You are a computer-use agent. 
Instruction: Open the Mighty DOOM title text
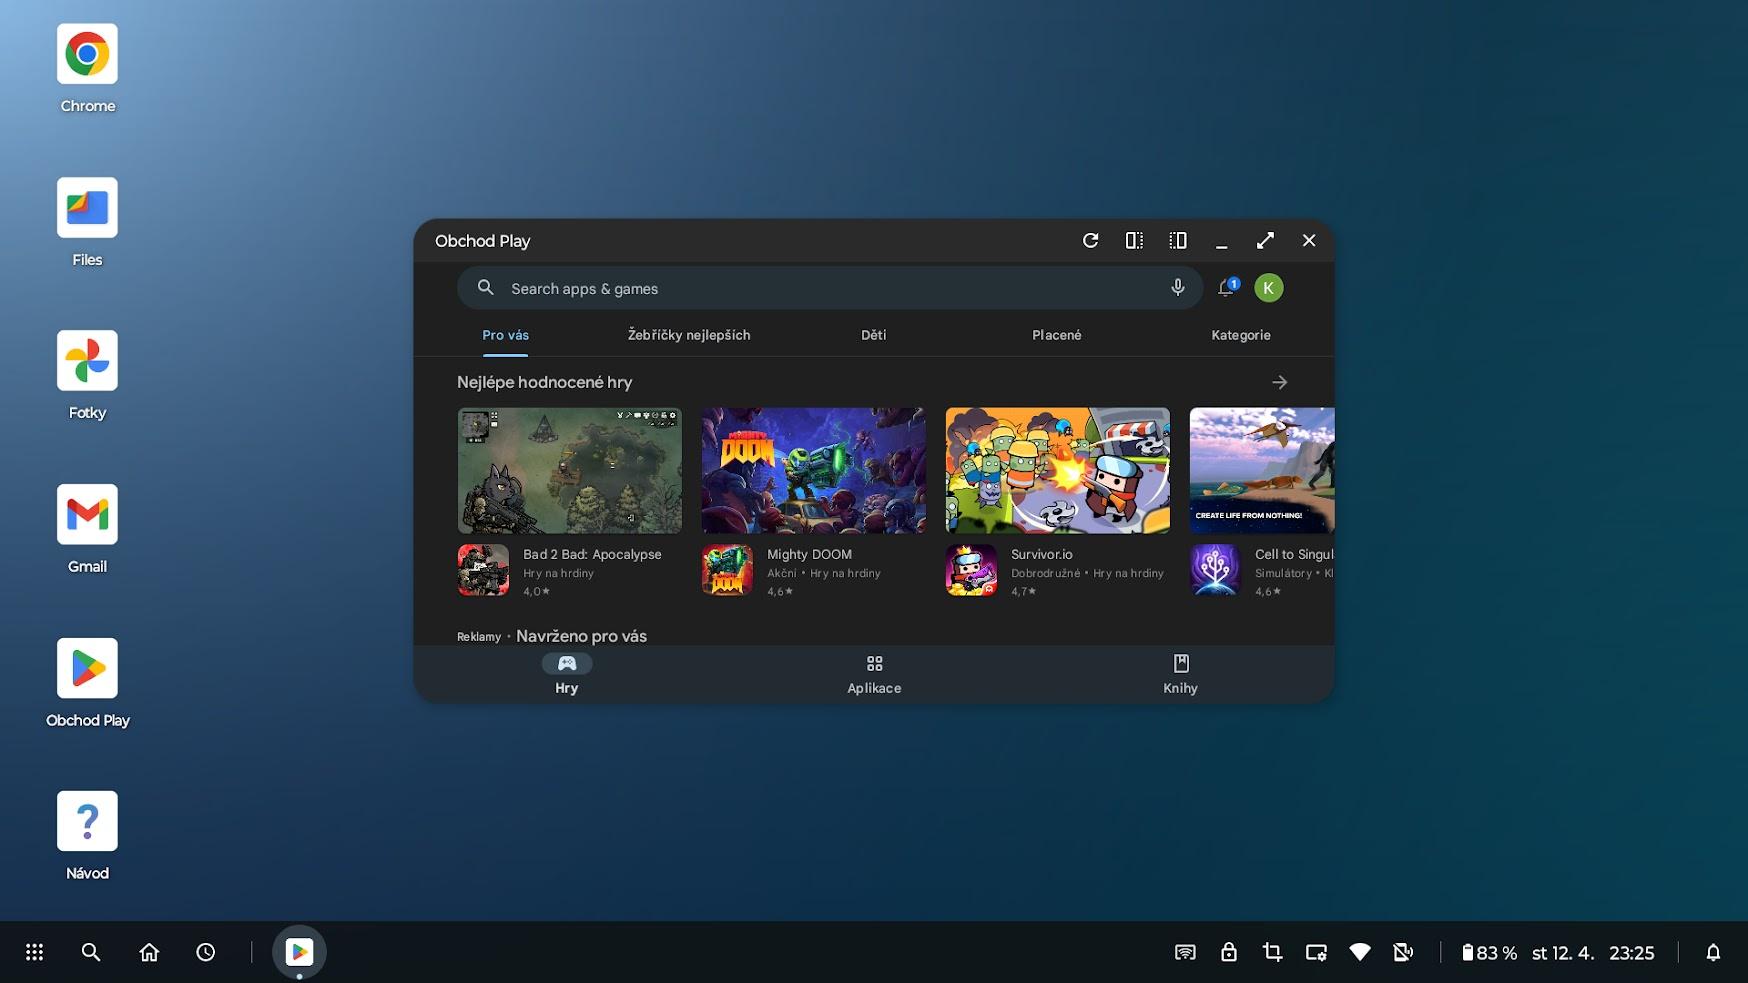pos(809,554)
